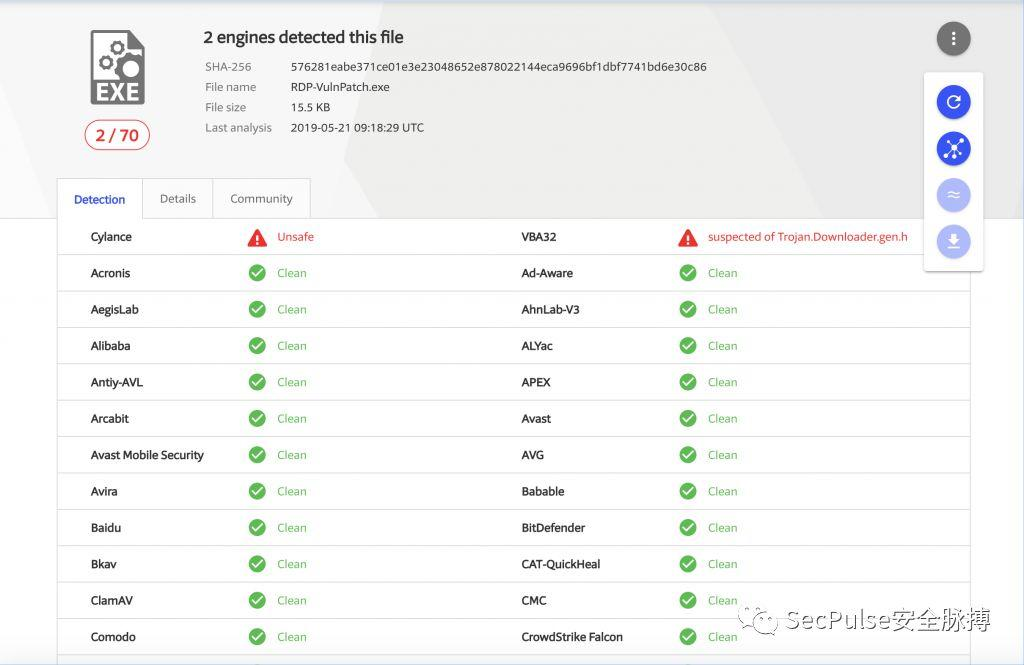The image size is (1024, 665).
Task: Click the 2 / 70 detection score badge
Action: click(x=117, y=135)
